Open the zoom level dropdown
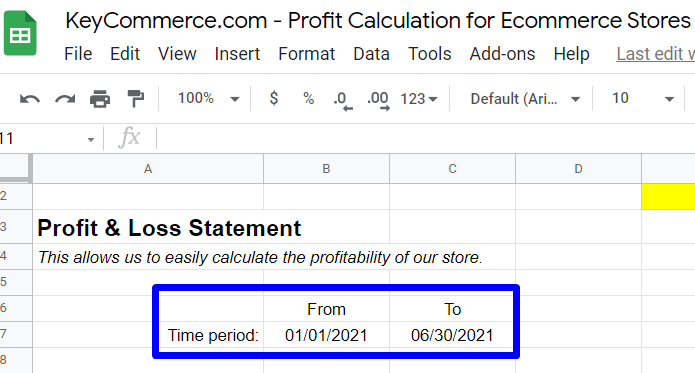 208,98
